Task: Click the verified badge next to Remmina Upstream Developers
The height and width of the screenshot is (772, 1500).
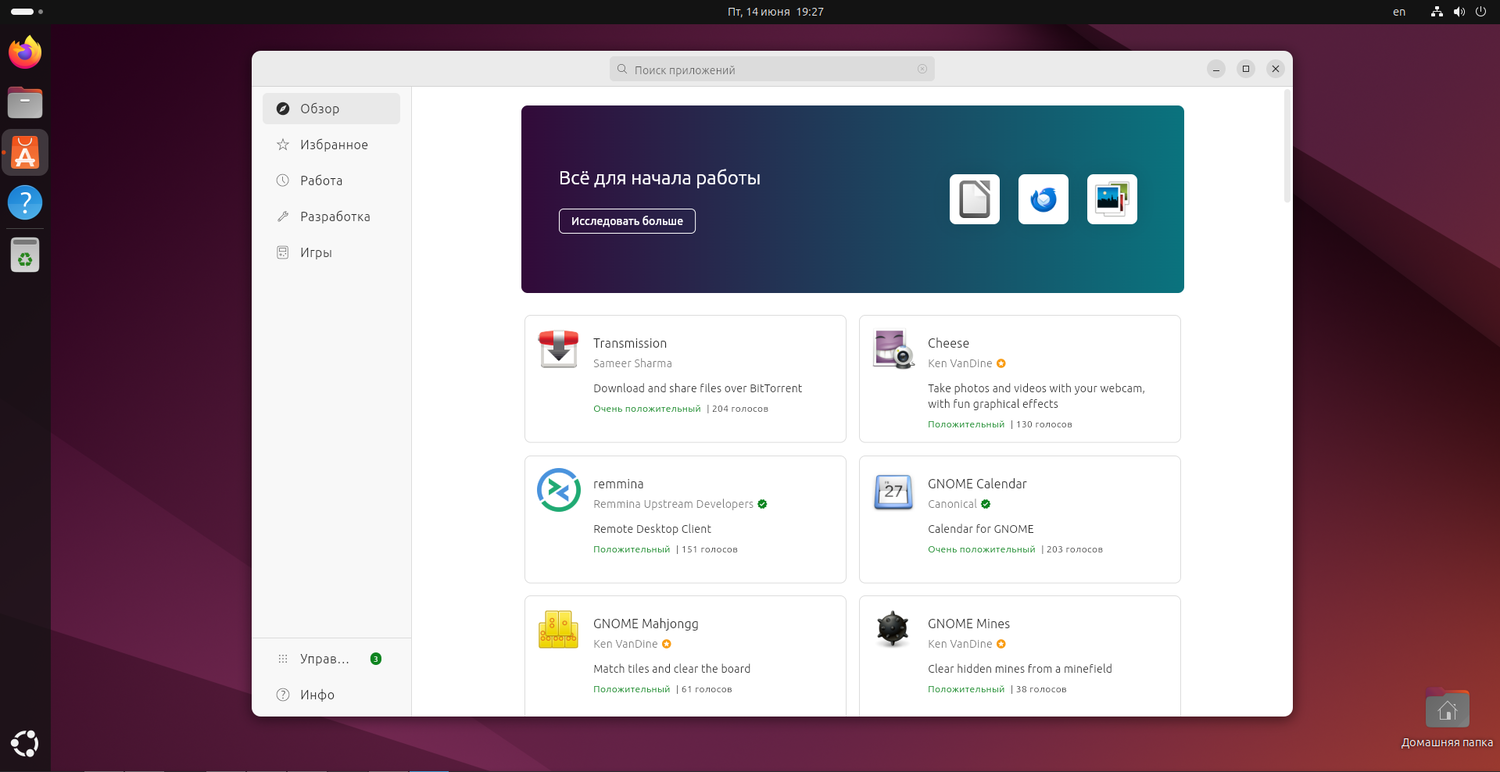Action: (762, 504)
